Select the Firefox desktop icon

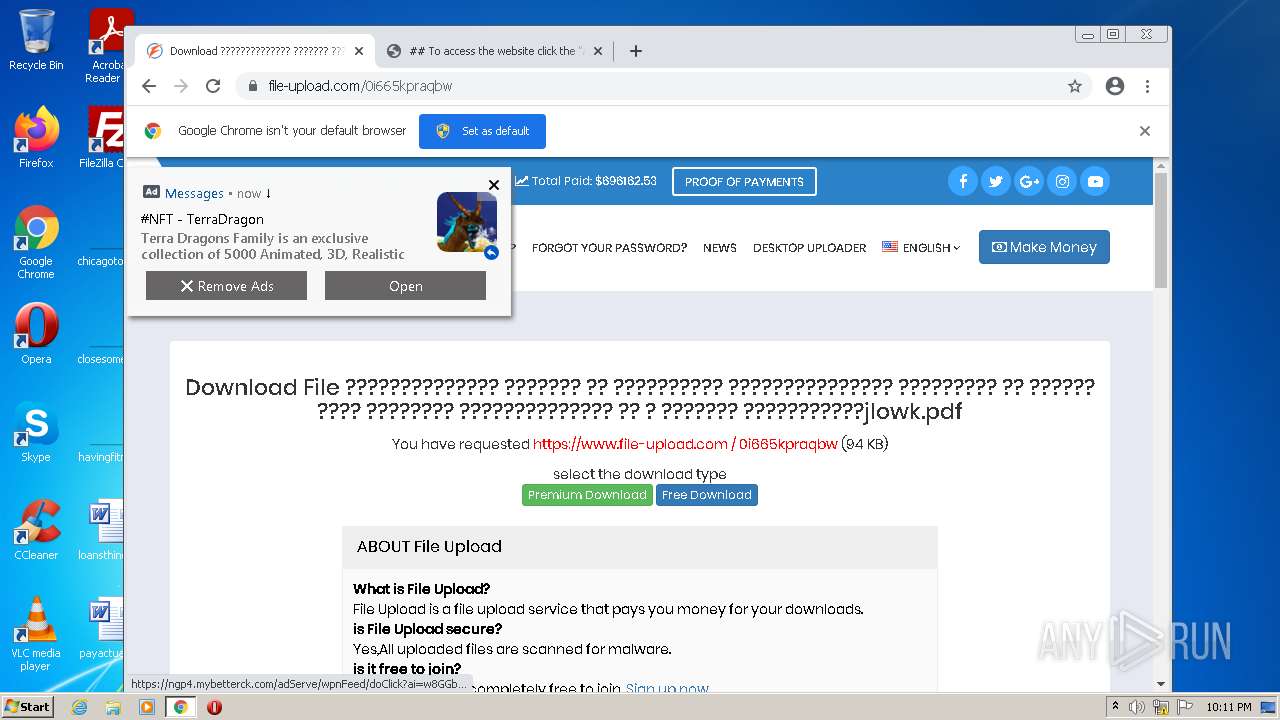pyautogui.click(x=36, y=137)
